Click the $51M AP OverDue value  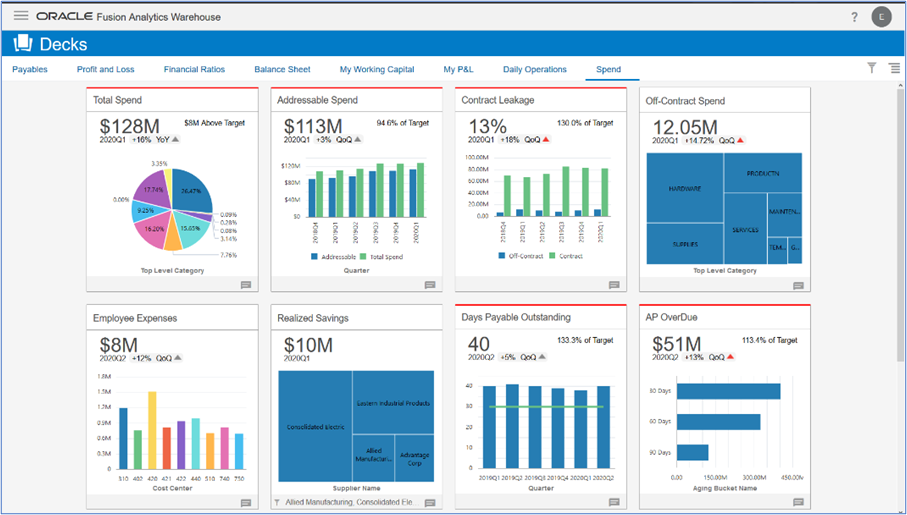[x=676, y=344]
